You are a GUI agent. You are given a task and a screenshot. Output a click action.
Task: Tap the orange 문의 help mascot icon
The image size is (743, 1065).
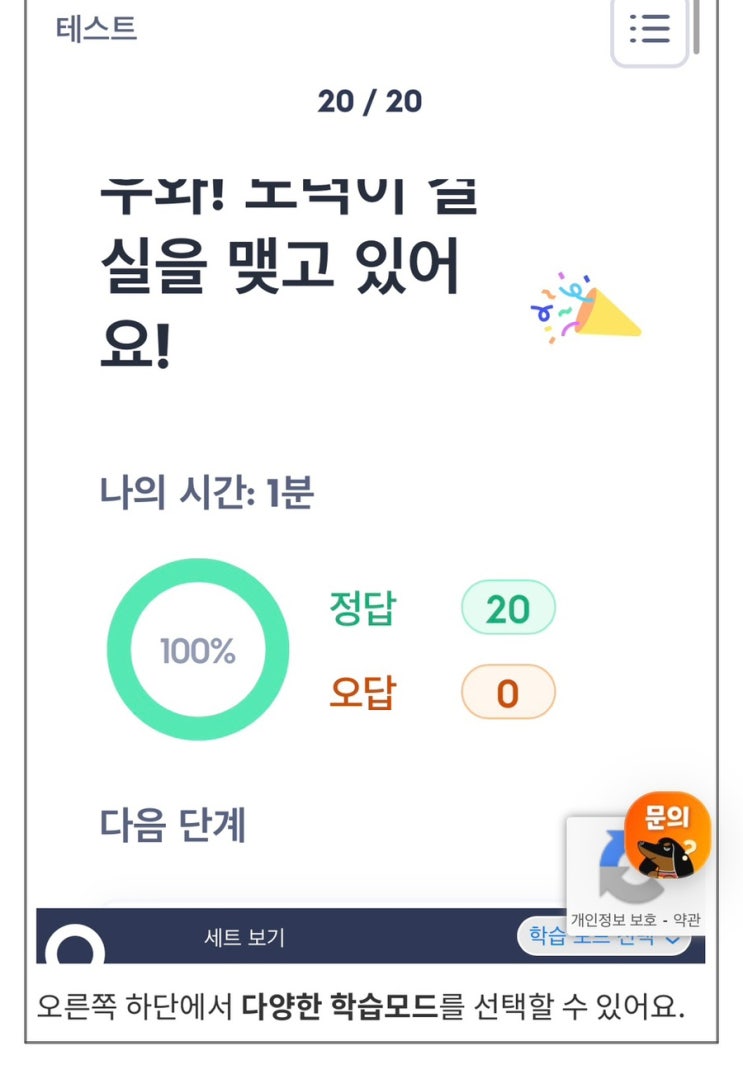click(668, 835)
